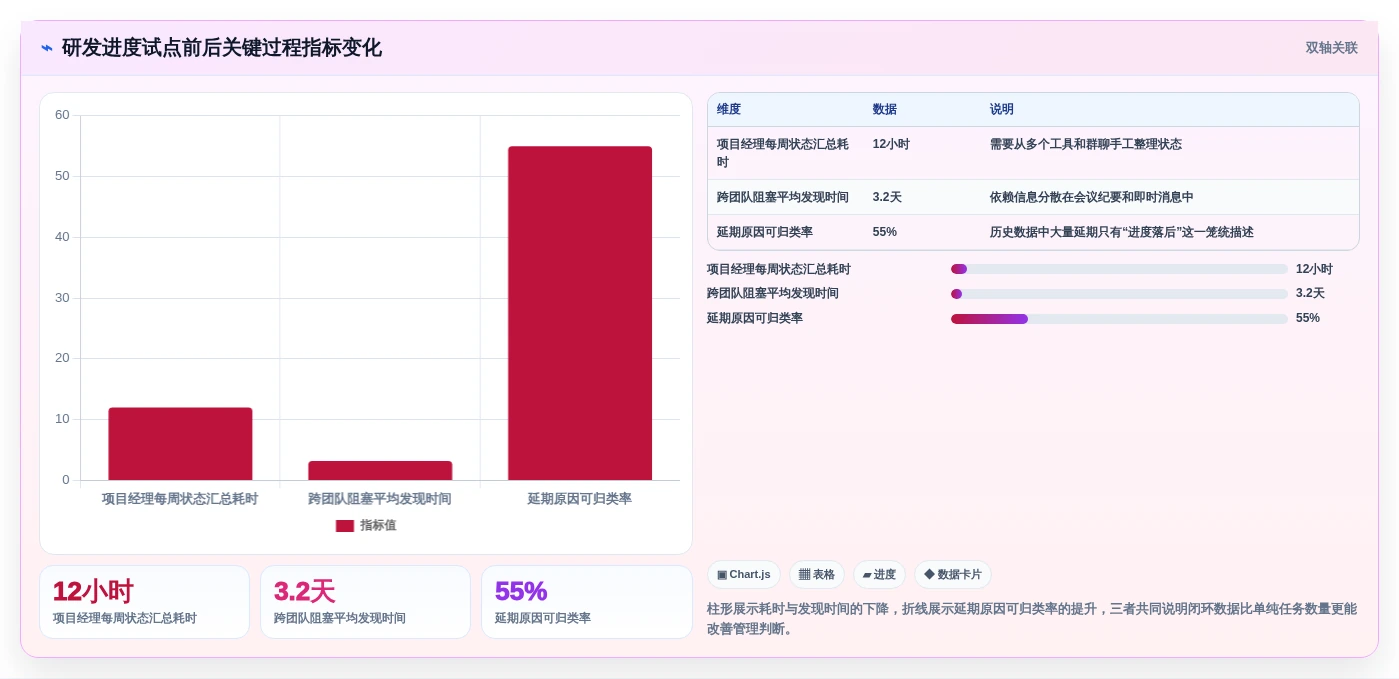This screenshot has width=1399, height=679.
Task: Select the 延期原因可归类率 bar in chart
Action: click(x=580, y=313)
